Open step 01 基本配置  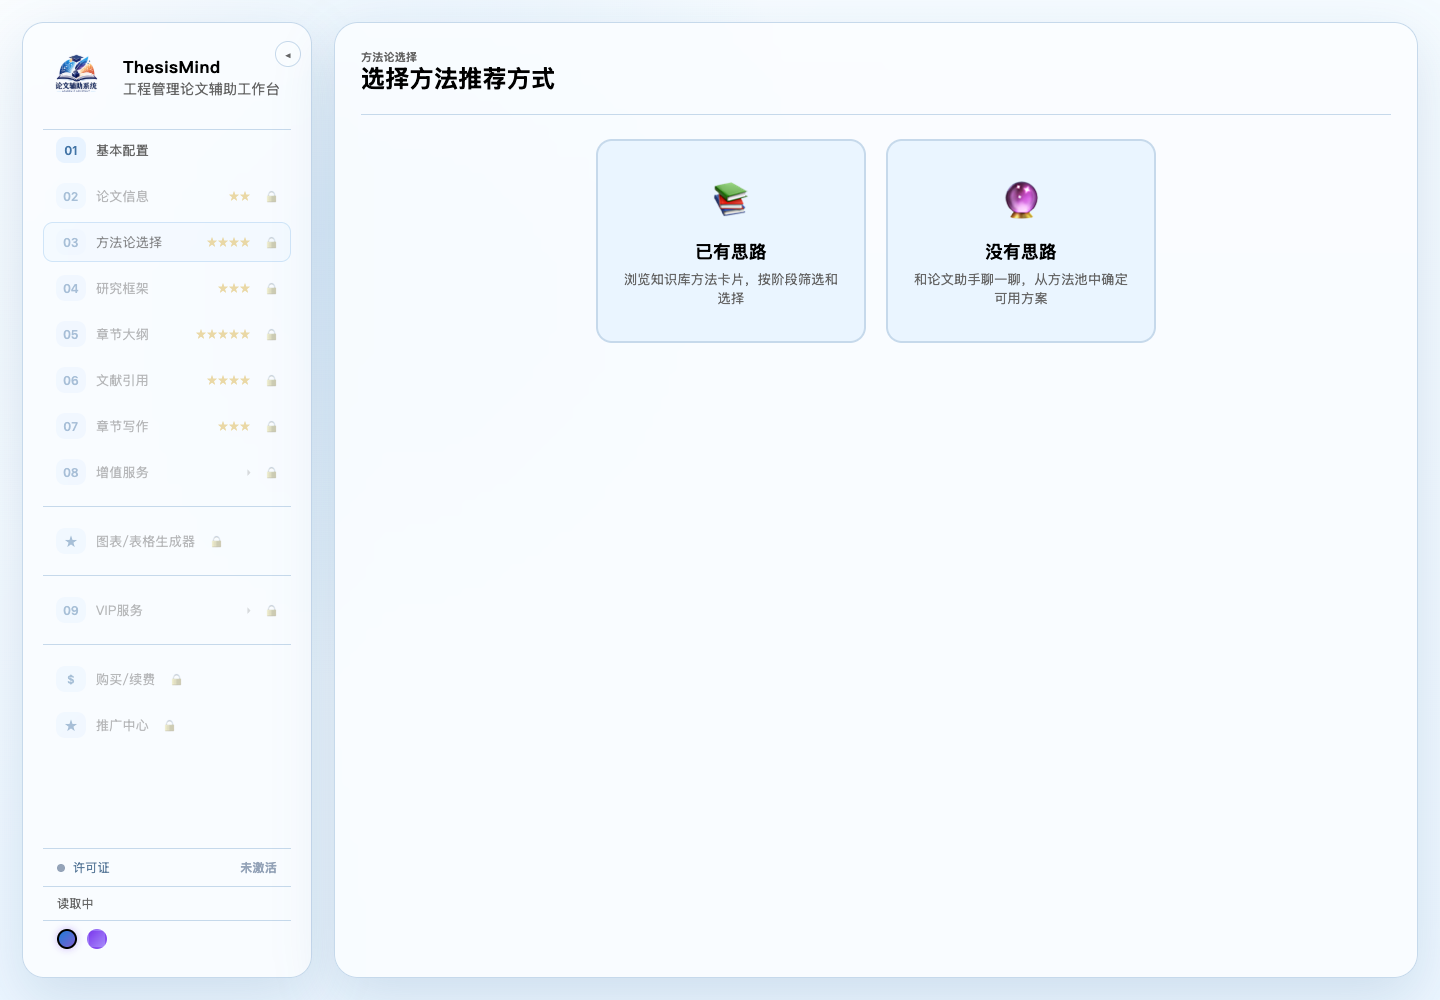[x=167, y=150]
